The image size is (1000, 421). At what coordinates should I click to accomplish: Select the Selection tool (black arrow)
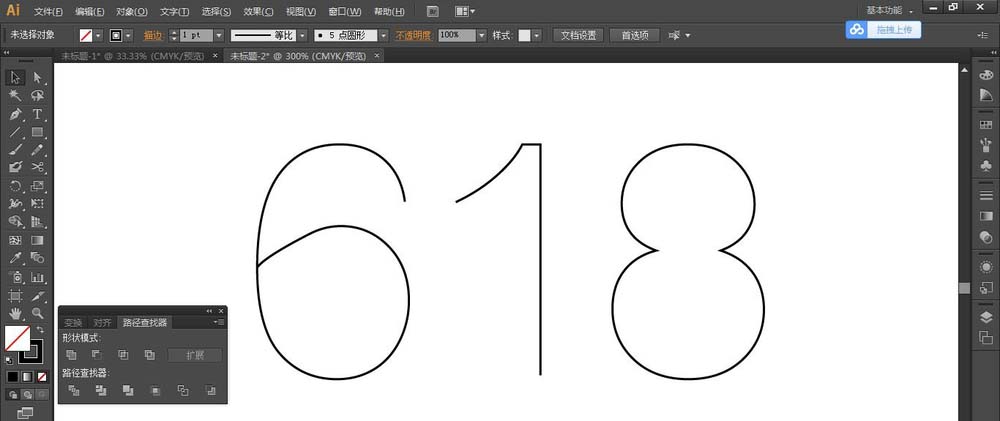coord(15,78)
